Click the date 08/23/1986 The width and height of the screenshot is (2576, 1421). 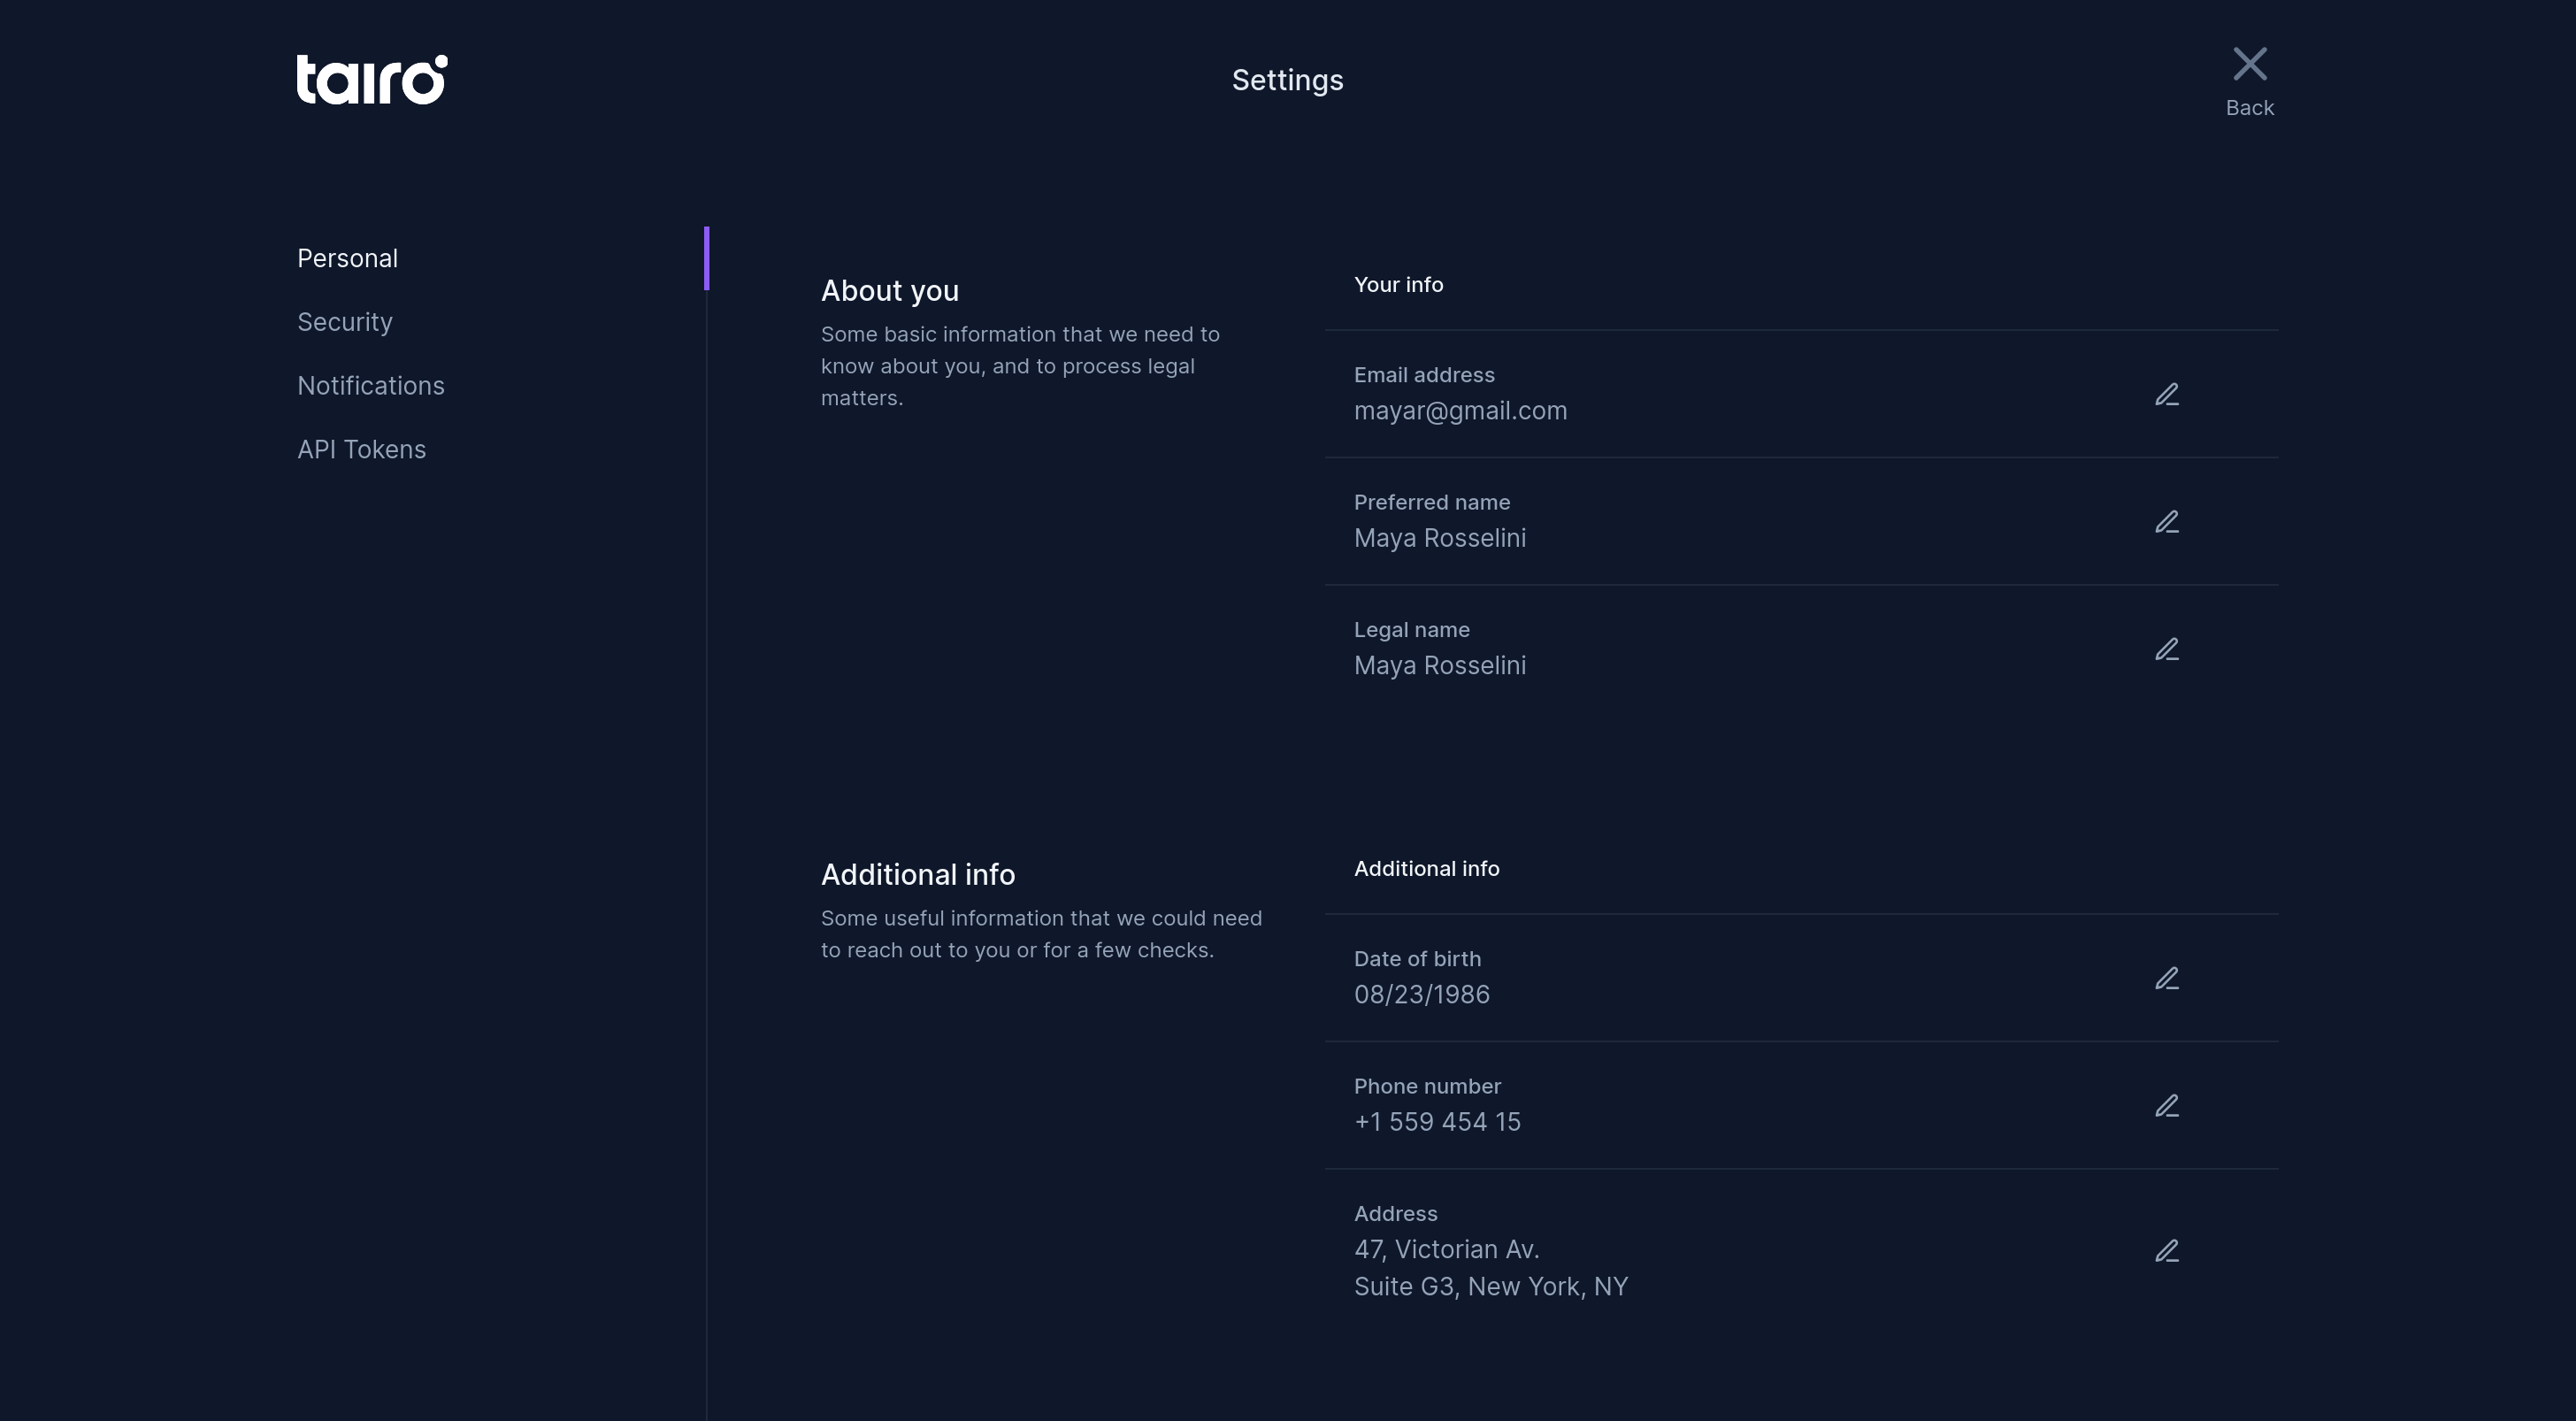pyautogui.click(x=1421, y=995)
